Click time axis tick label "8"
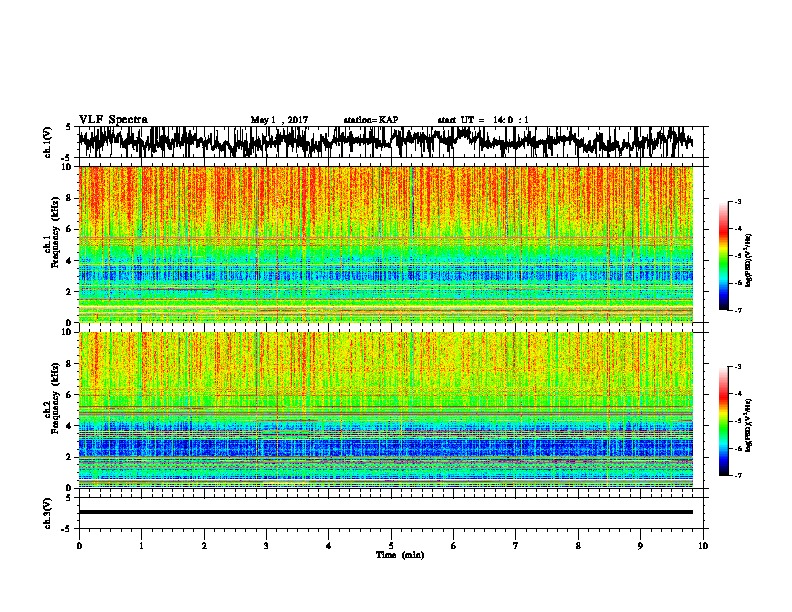The width and height of the screenshot is (792, 612). 578,546
